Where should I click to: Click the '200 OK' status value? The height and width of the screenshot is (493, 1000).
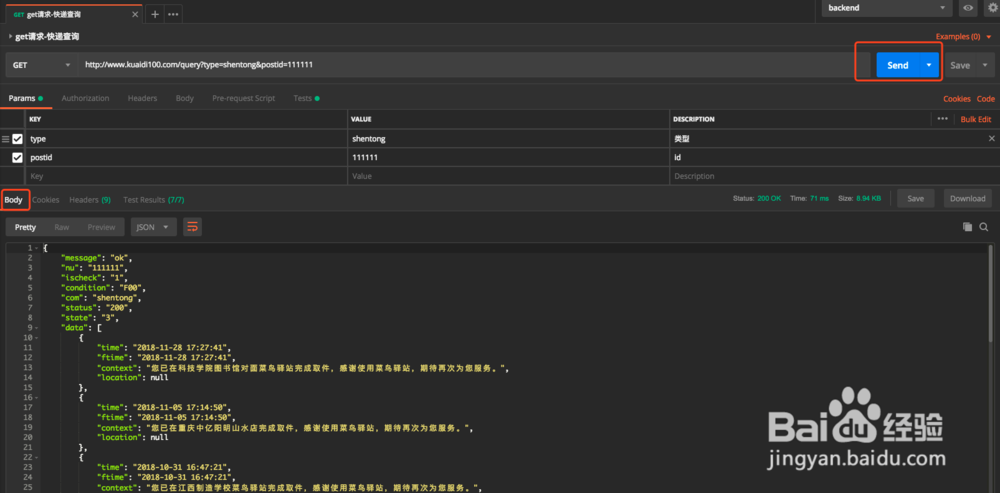(769, 198)
